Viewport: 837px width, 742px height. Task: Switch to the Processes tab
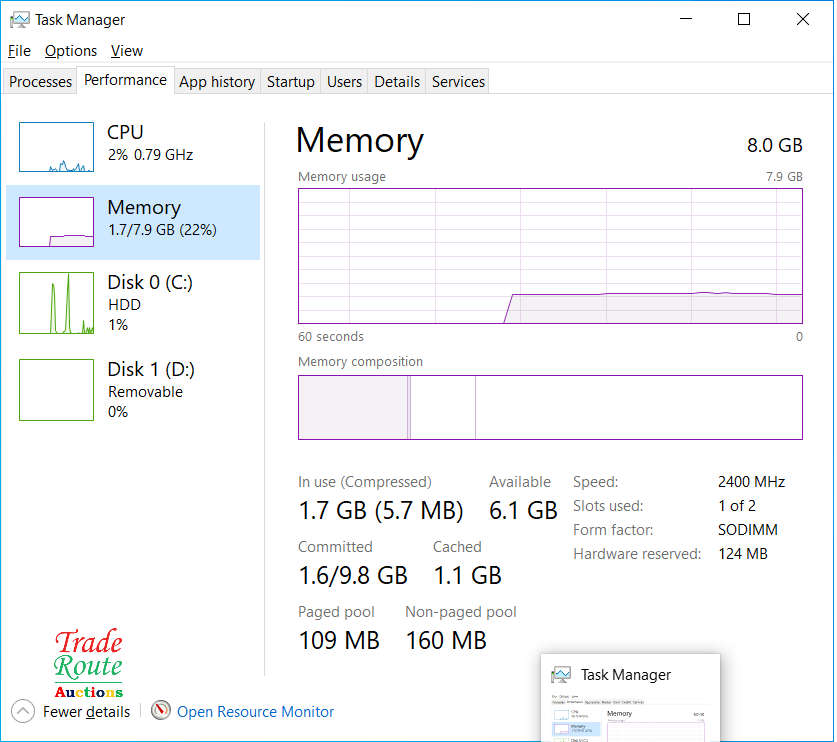click(x=41, y=82)
